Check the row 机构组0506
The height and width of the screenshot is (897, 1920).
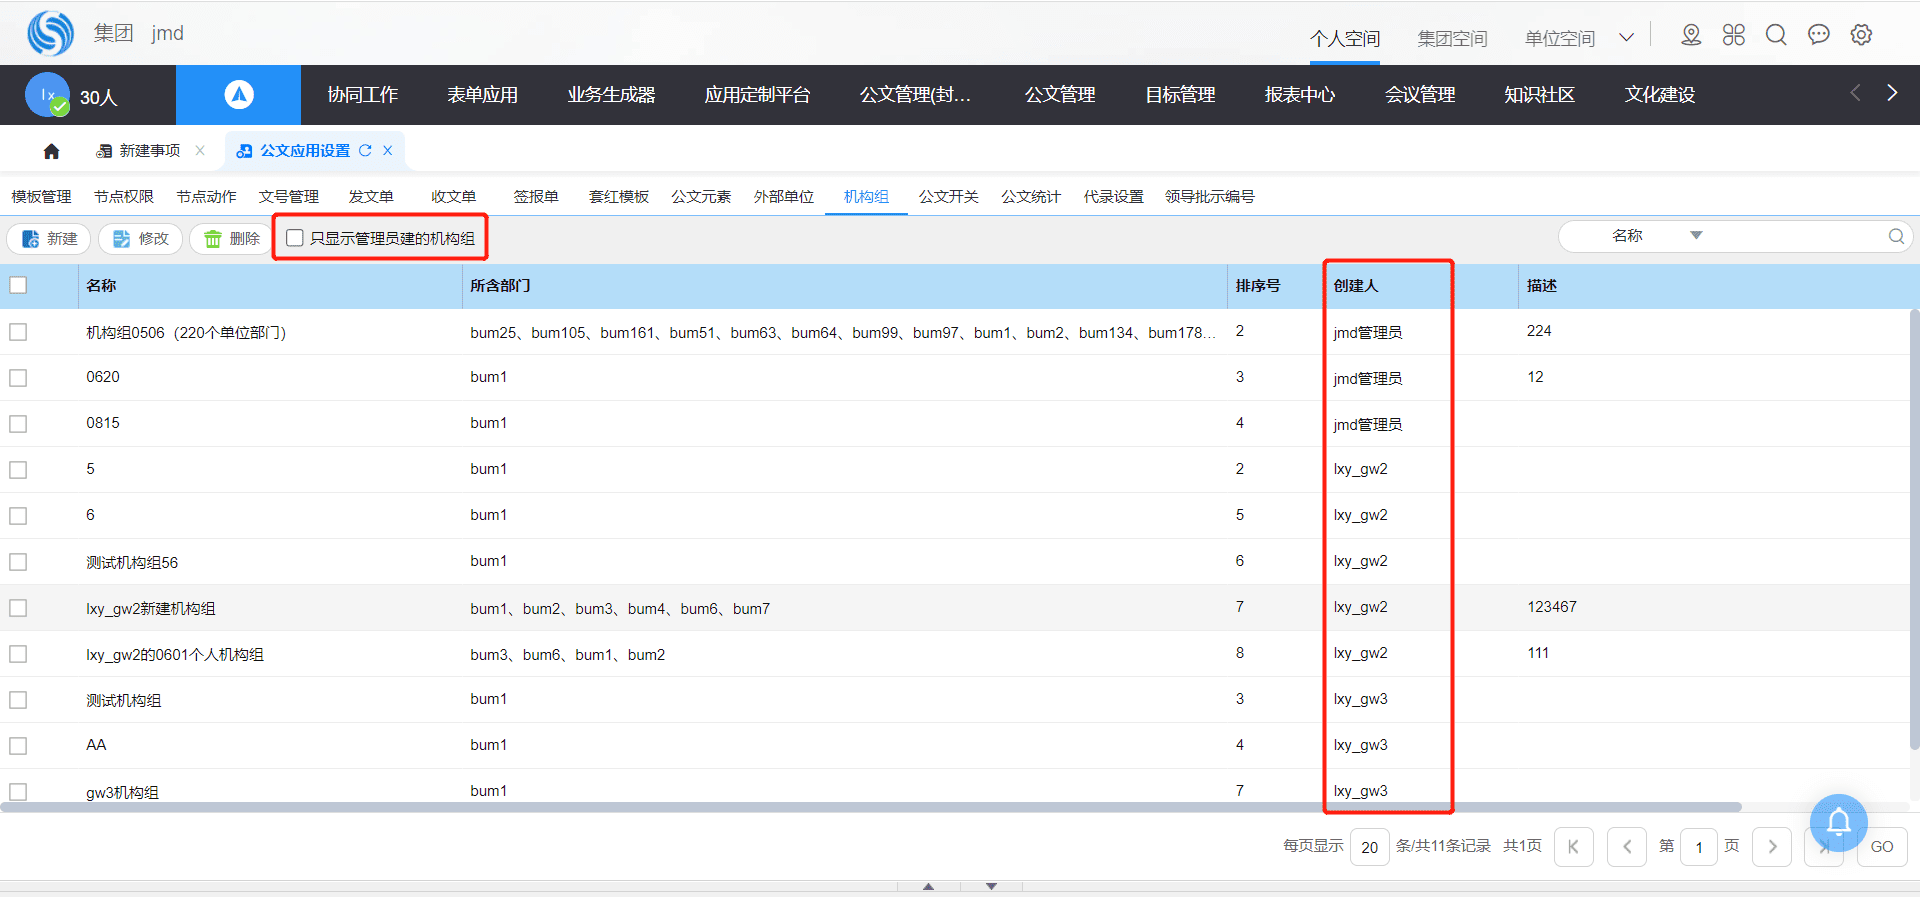18,332
